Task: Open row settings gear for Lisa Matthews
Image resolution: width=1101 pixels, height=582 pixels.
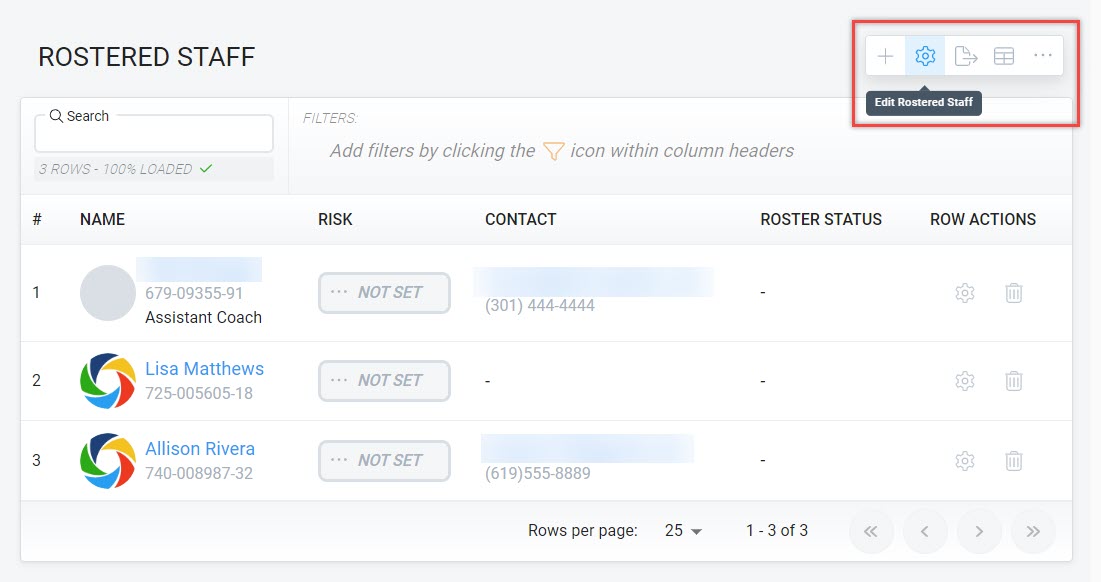Action: [x=964, y=380]
